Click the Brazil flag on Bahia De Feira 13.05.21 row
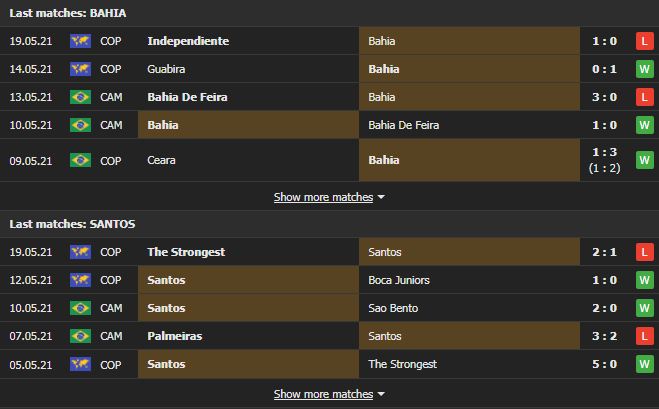The width and height of the screenshot is (659, 409). point(80,97)
